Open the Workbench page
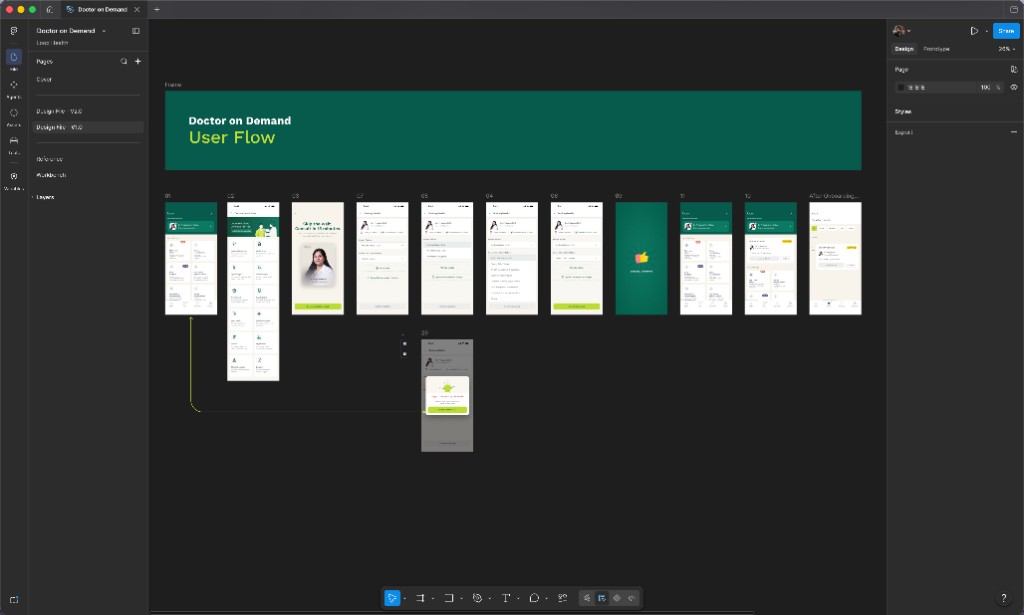Screen dimensions: 1024x615 (x=51, y=175)
